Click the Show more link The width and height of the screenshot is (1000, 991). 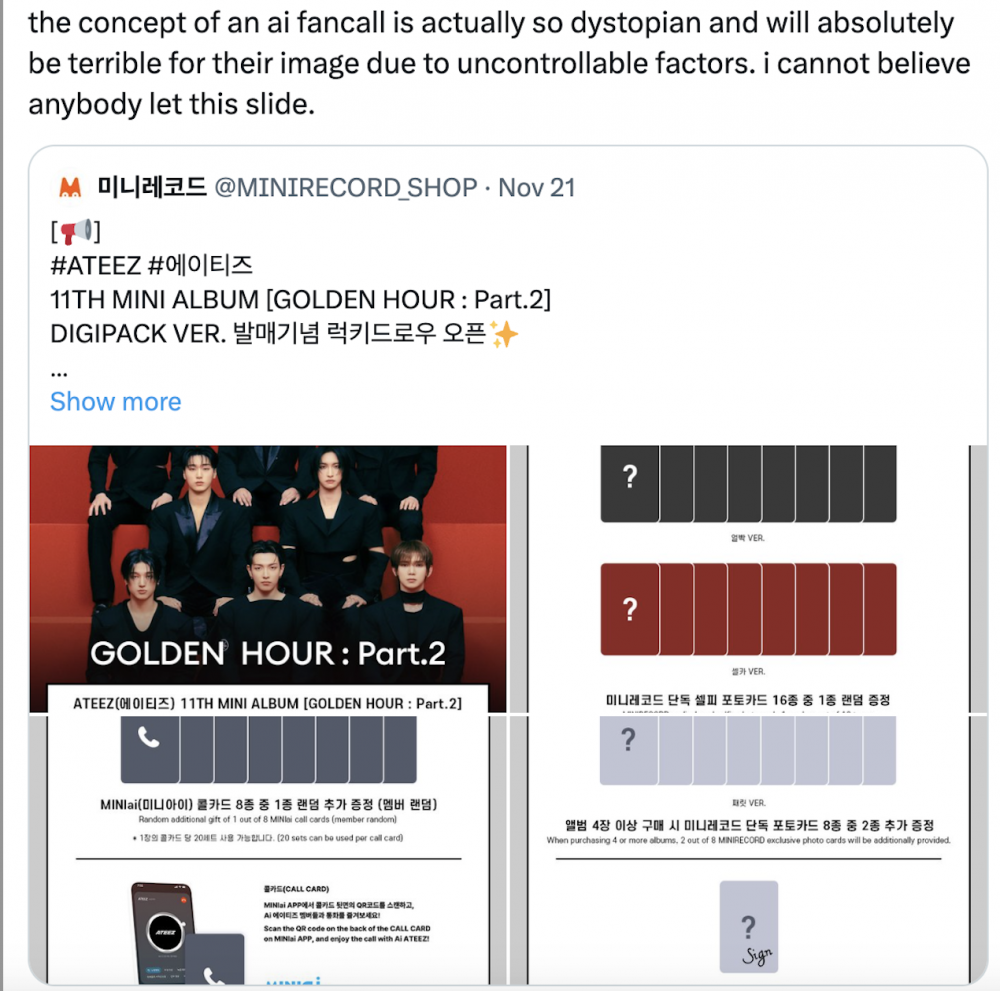pos(115,402)
